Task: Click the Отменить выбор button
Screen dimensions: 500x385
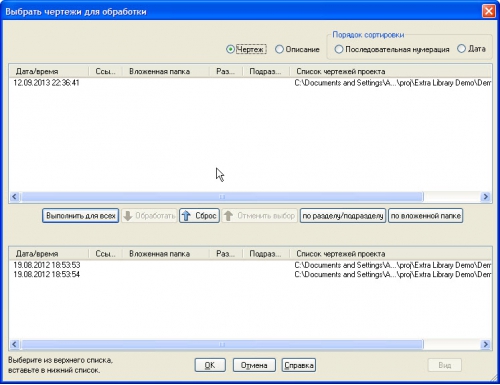Action: [260, 216]
